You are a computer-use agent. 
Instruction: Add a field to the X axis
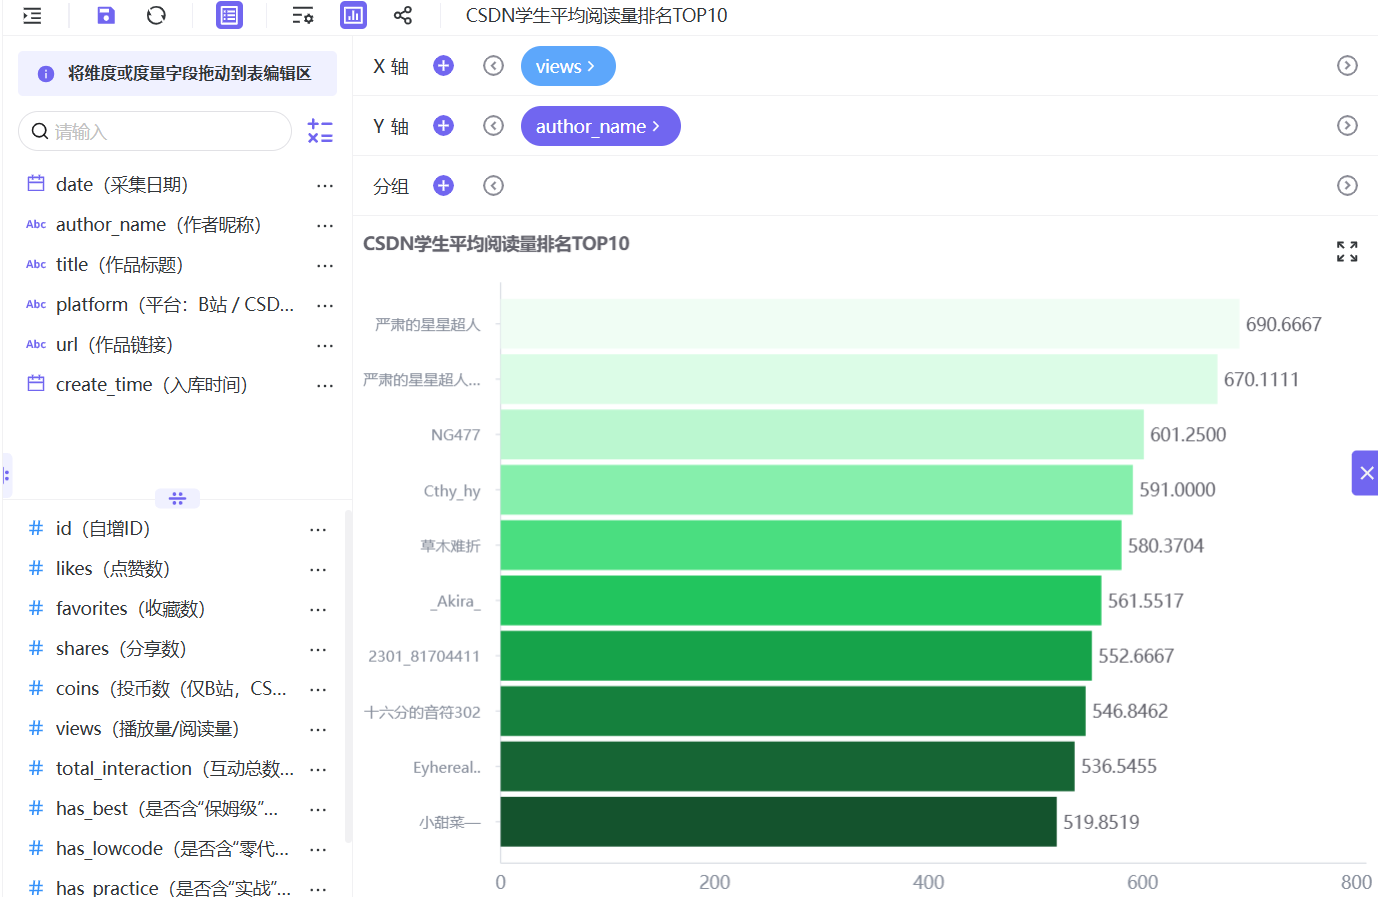pos(444,66)
